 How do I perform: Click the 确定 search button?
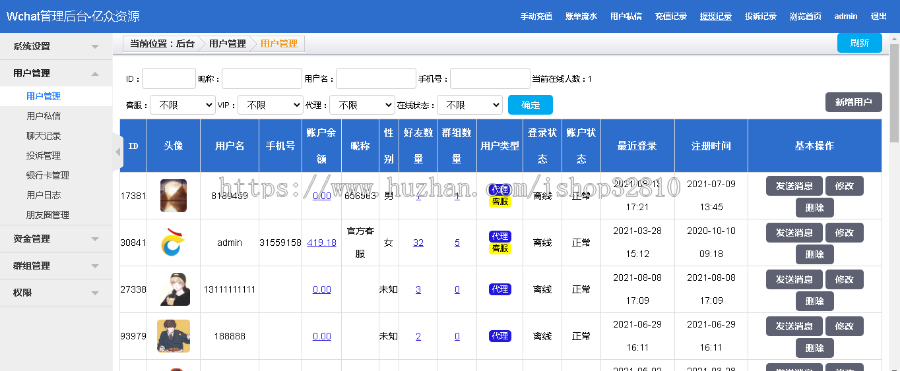coord(530,105)
